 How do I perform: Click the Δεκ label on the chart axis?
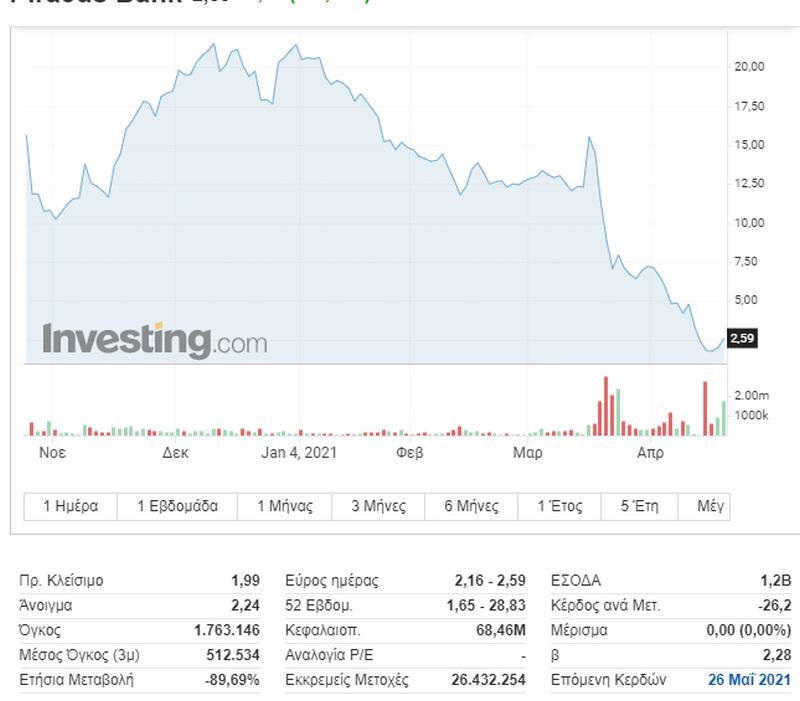[x=175, y=453]
